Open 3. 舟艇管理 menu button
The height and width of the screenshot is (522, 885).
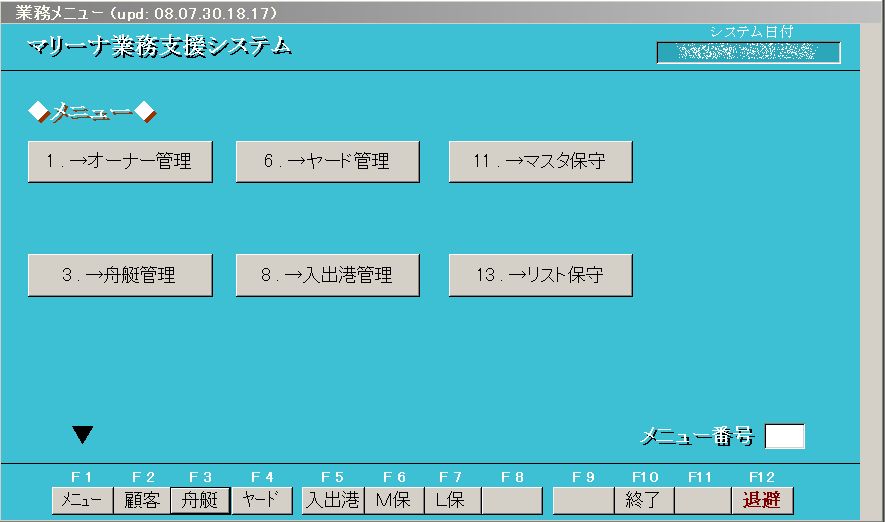click(120, 276)
